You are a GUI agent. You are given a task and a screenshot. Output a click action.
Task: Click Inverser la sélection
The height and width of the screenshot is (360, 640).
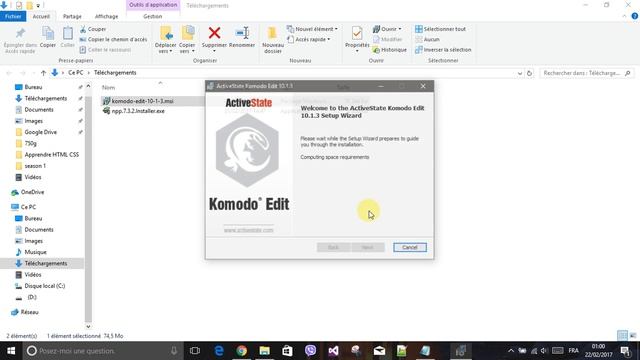(x=443, y=49)
